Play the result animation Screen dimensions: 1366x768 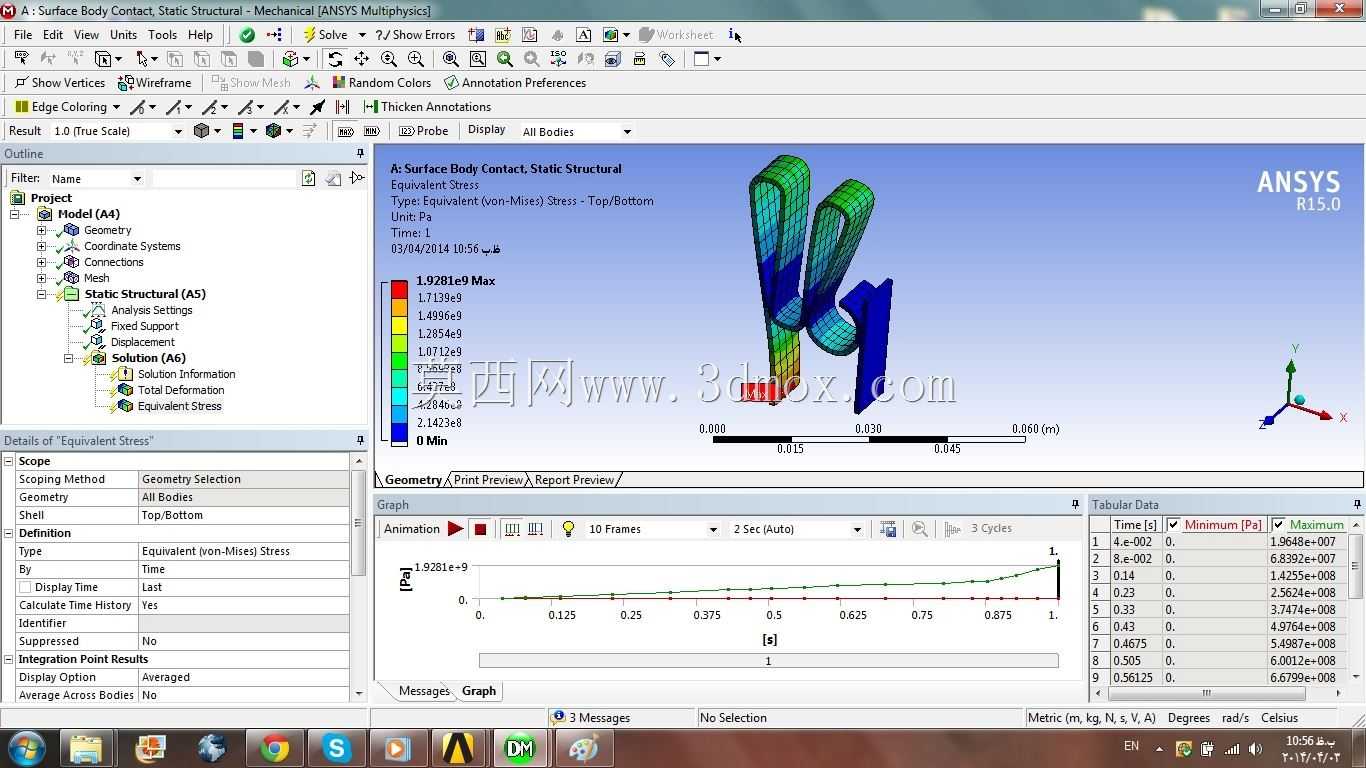pyautogui.click(x=455, y=529)
